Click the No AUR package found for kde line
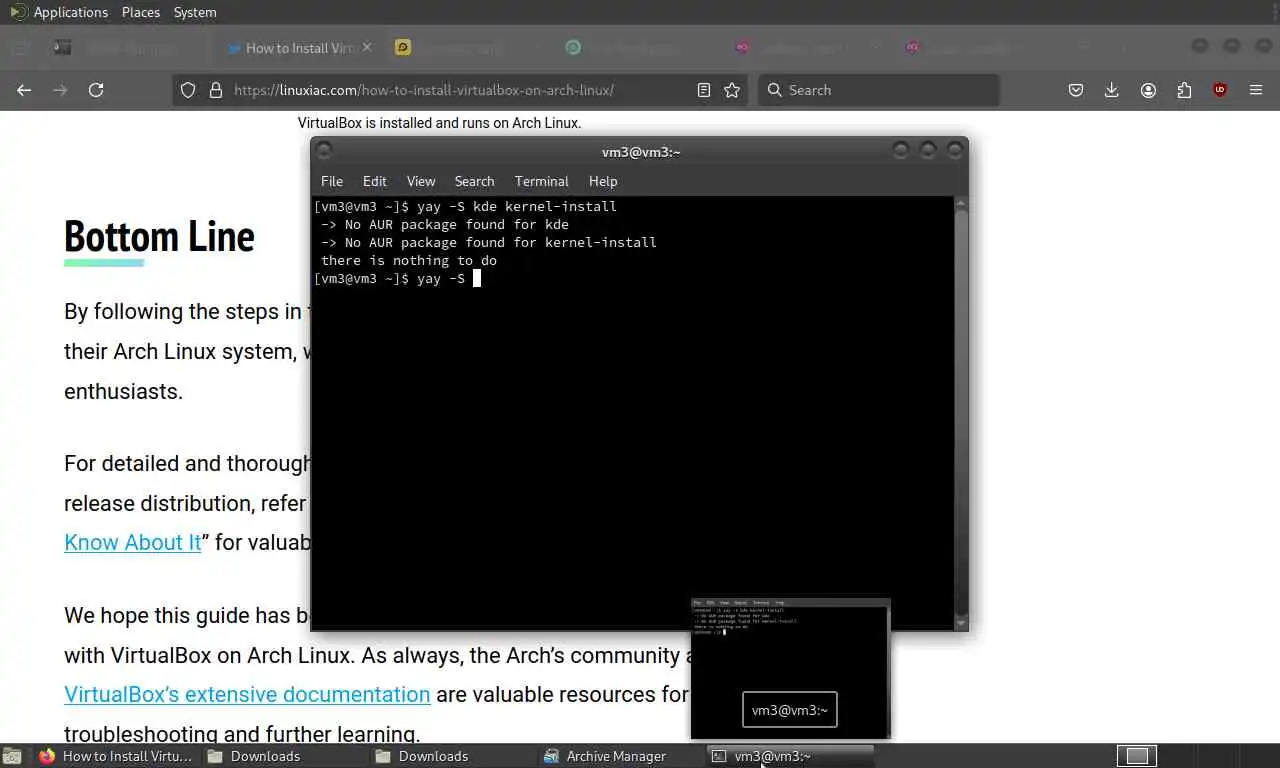The height and width of the screenshot is (768, 1280). (445, 224)
